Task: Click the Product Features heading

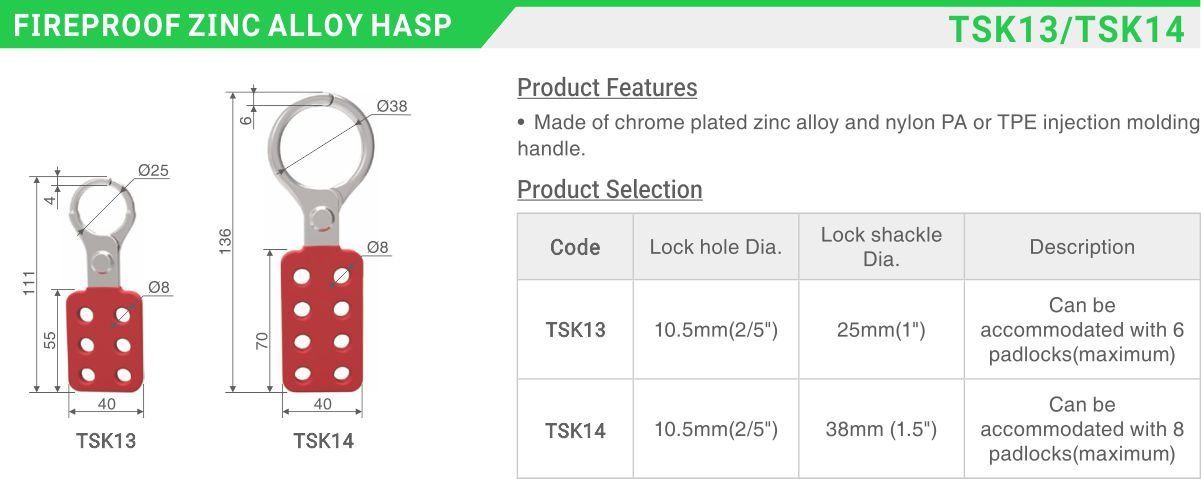Action: pos(607,88)
